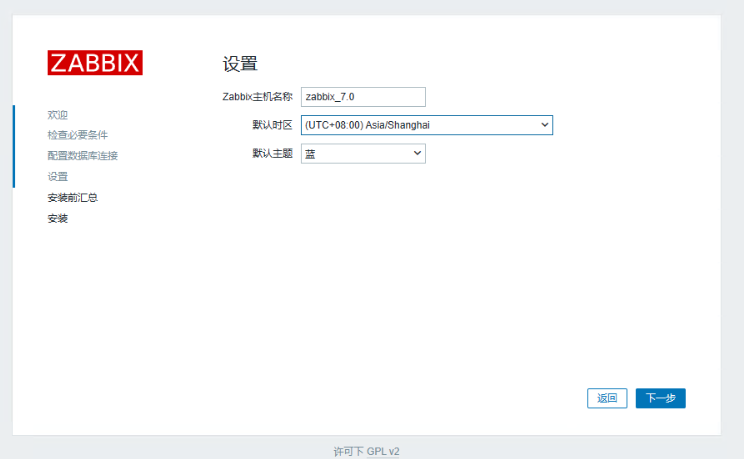Viewport: 744px width, 459px height.
Task: Click the ZABBIX logo
Action: pos(95,63)
